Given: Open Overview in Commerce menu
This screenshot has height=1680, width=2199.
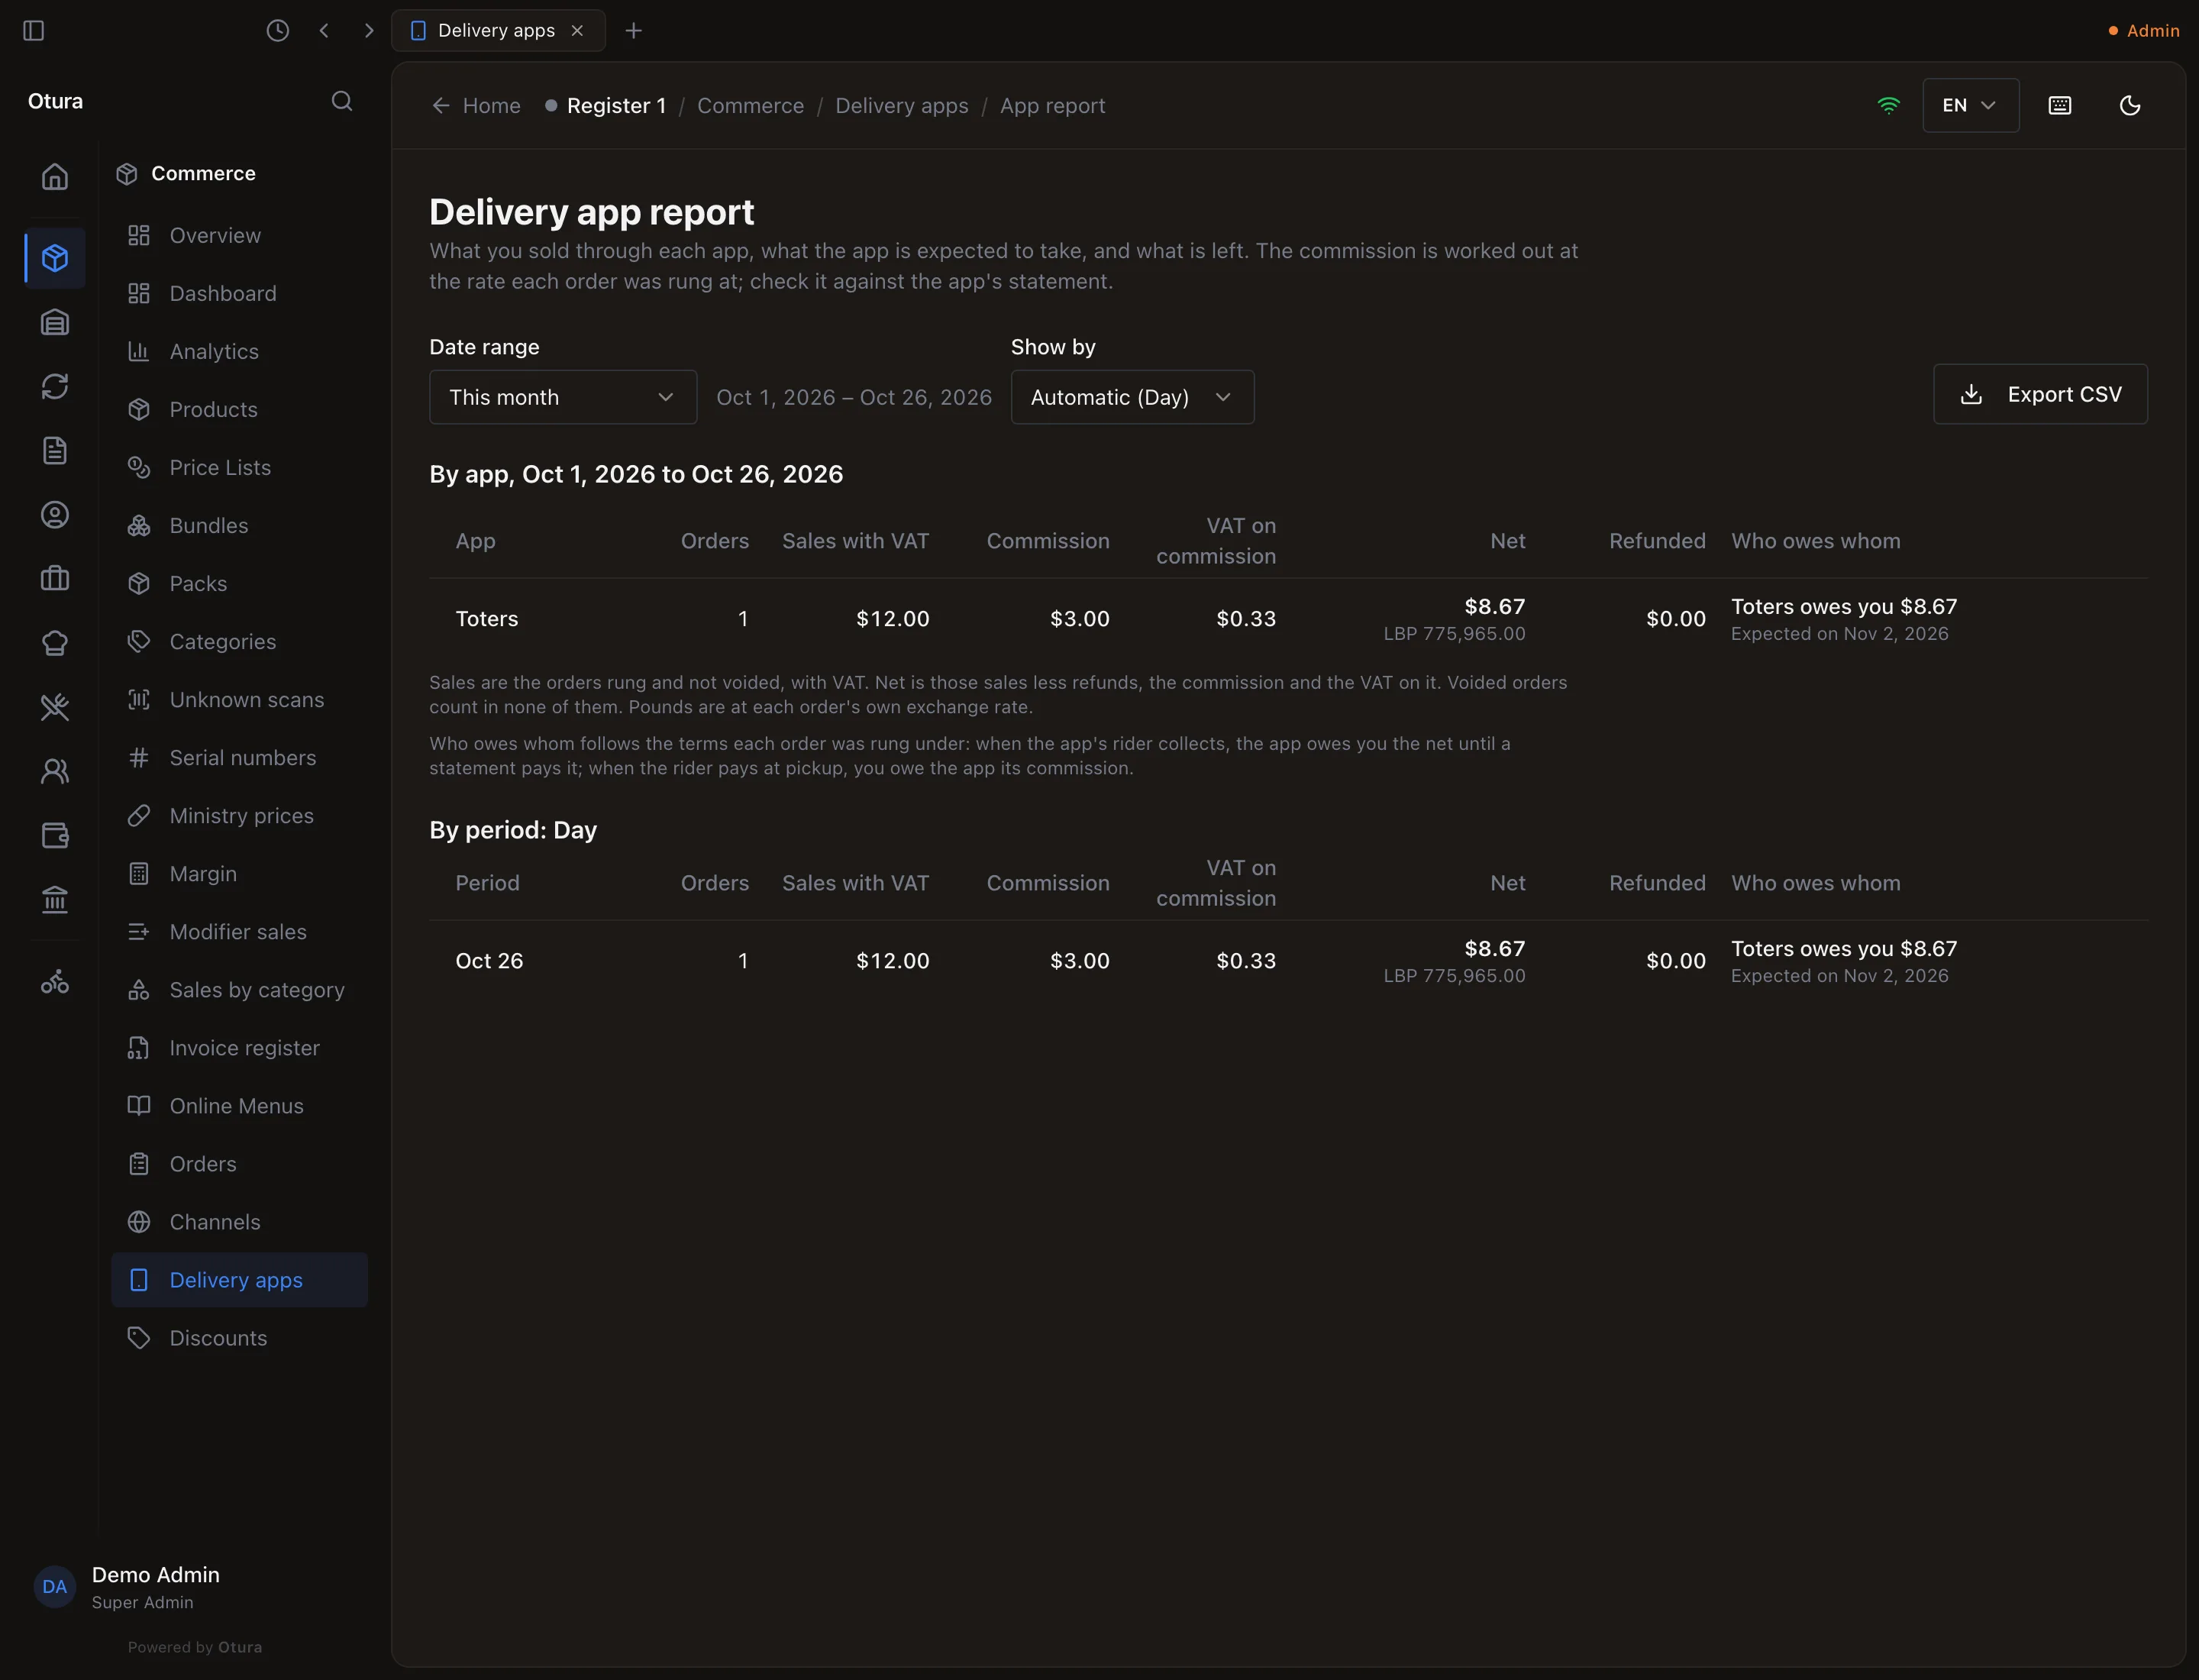Looking at the screenshot, I should pos(239,235).
